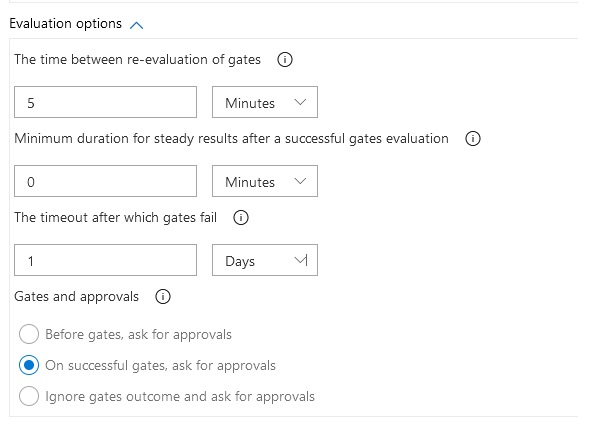This screenshot has width=593, height=427.
Task: Select Before gates, ask for approvals
Action: [x=29, y=334]
